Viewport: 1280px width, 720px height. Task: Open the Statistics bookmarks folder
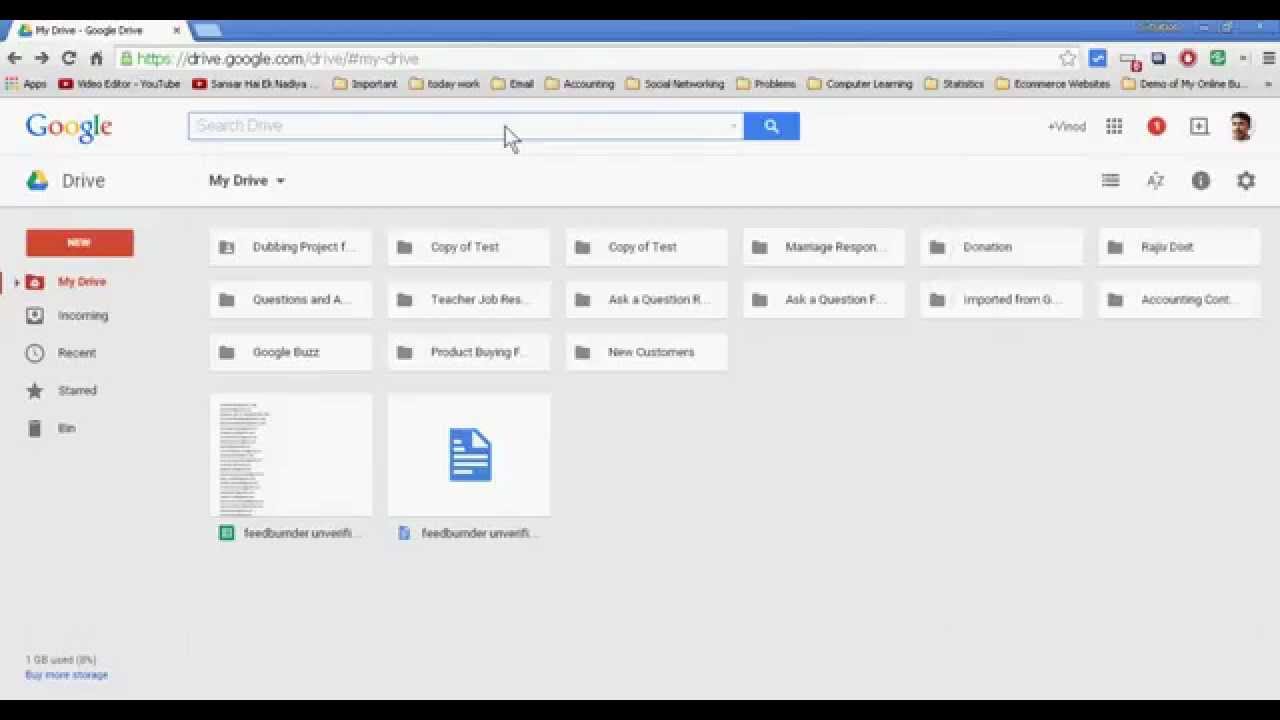pyautogui.click(x=954, y=84)
